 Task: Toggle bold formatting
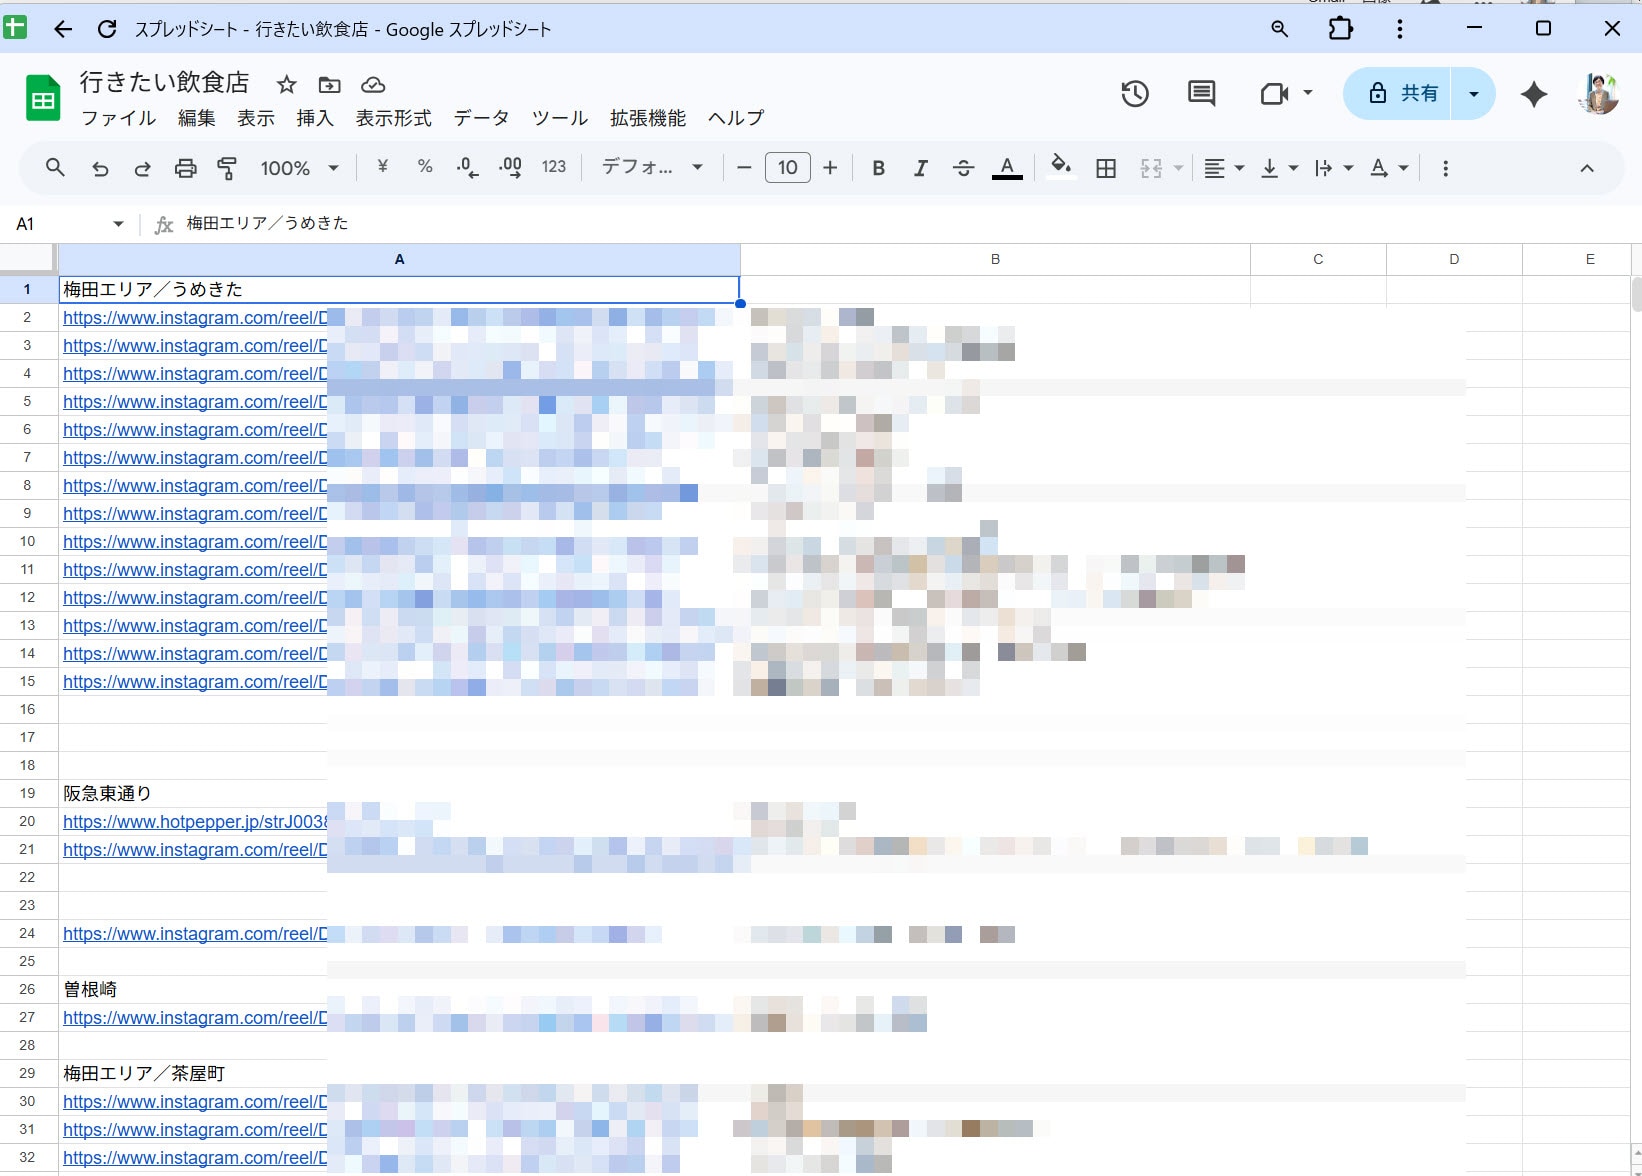(x=878, y=168)
